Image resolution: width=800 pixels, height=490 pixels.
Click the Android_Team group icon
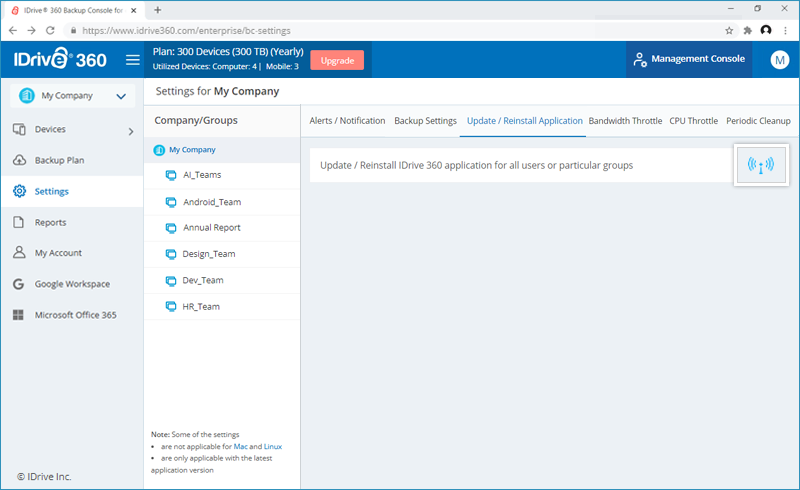(x=171, y=202)
